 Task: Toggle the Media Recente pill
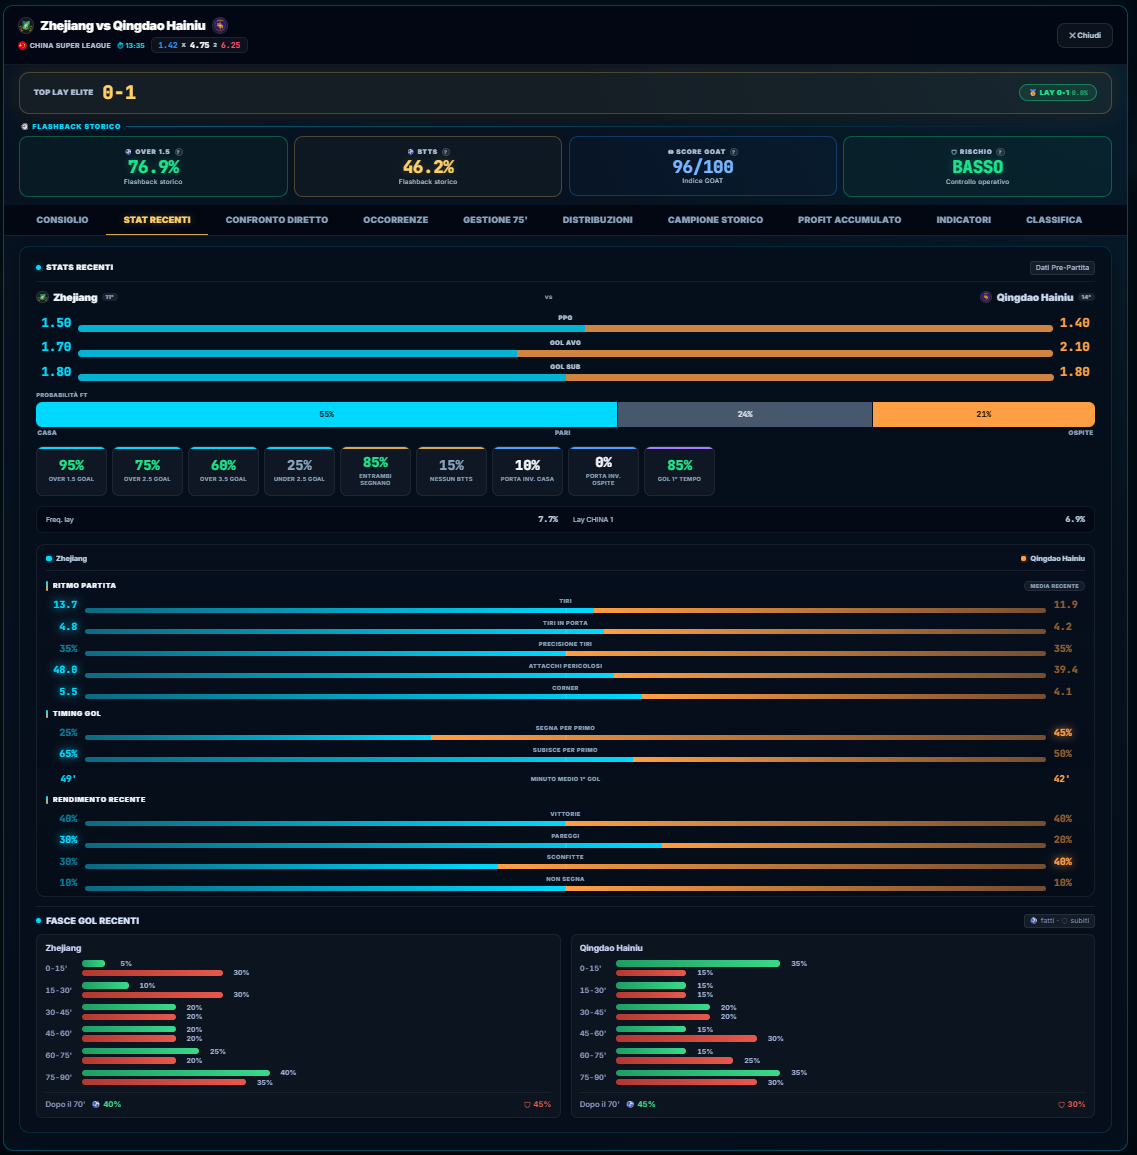1054,586
